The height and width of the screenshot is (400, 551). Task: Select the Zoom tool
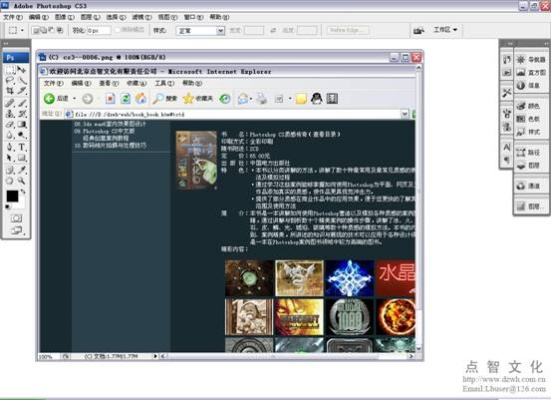click(22, 181)
